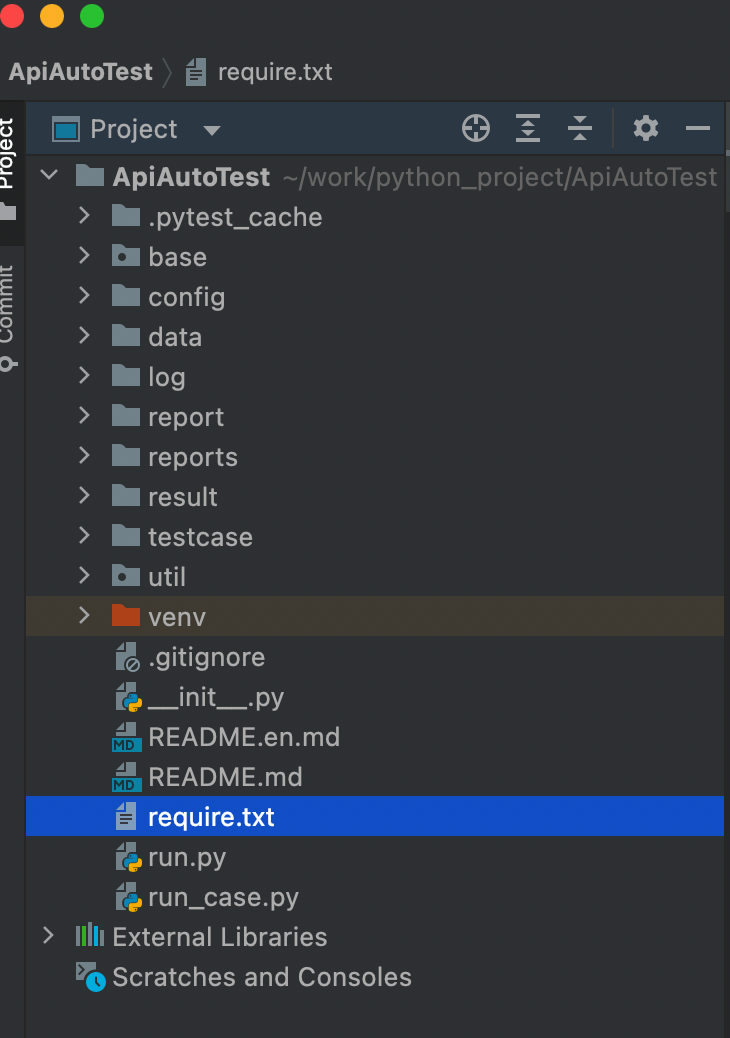Click the Select Opened File locate icon
This screenshot has height=1038, width=730.
click(x=476, y=128)
